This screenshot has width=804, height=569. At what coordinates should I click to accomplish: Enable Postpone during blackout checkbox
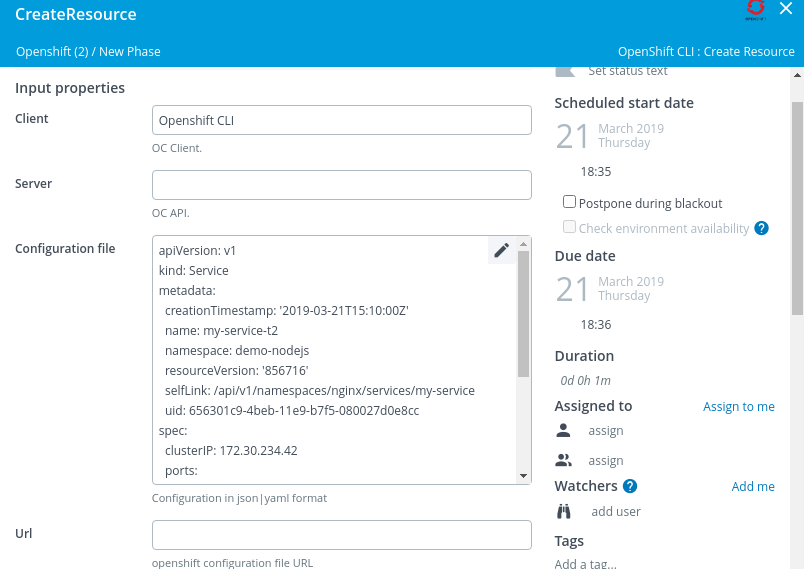click(570, 202)
